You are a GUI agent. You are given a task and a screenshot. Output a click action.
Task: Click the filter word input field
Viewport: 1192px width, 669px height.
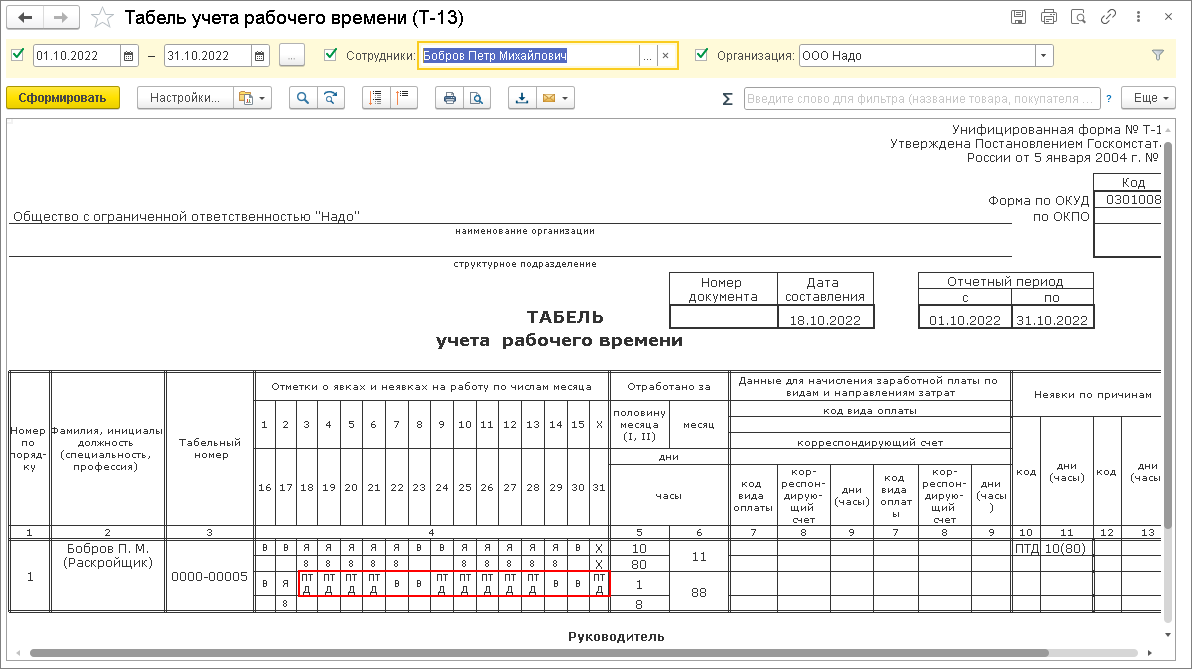click(922, 98)
